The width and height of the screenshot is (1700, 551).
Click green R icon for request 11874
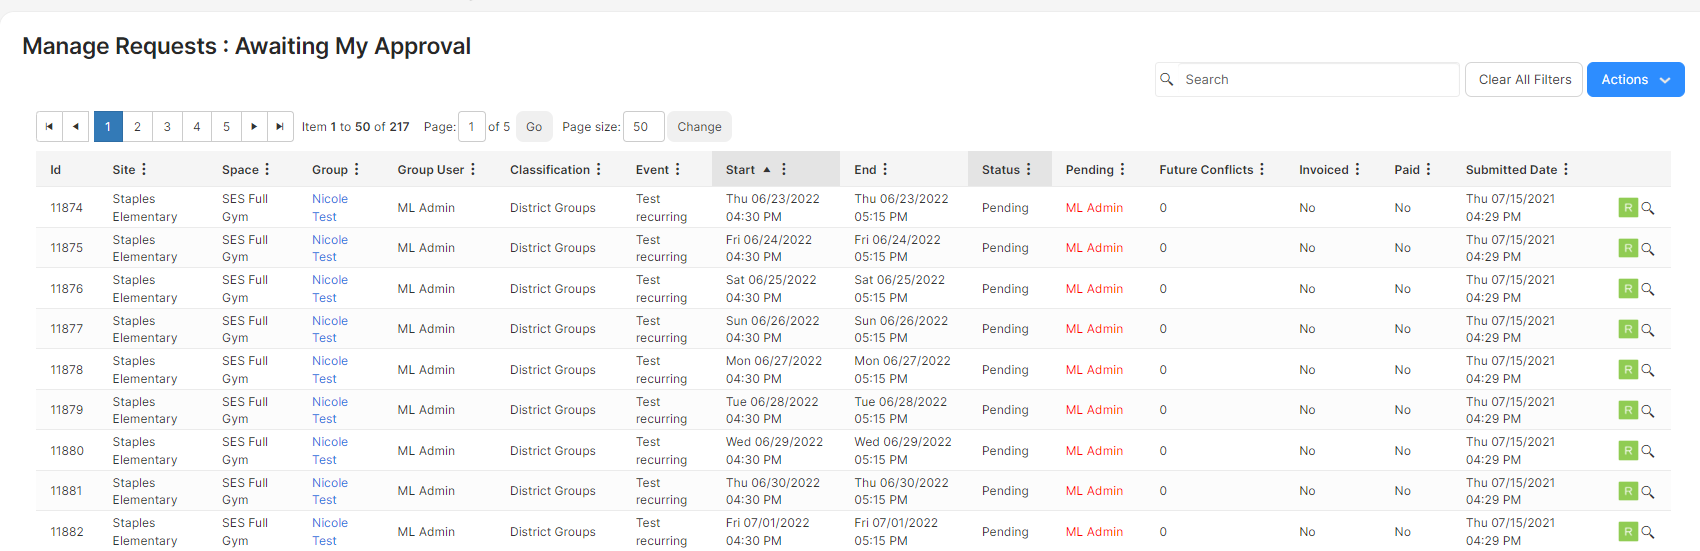(x=1628, y=208)
